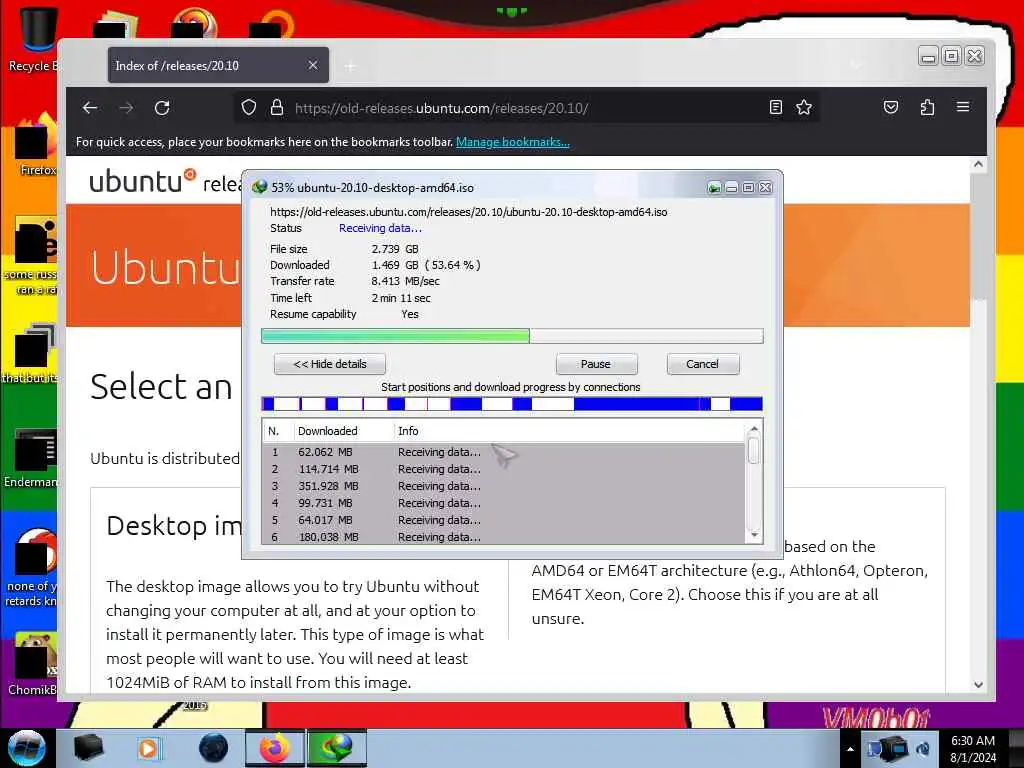Viewport: 1024px width, 768px height.
Task: Click the blue connections progress strip
Action: pos(512,404)
